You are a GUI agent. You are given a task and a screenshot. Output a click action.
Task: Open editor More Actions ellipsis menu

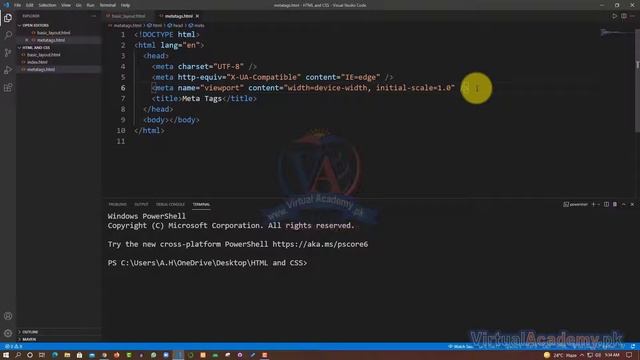point(632,16)
